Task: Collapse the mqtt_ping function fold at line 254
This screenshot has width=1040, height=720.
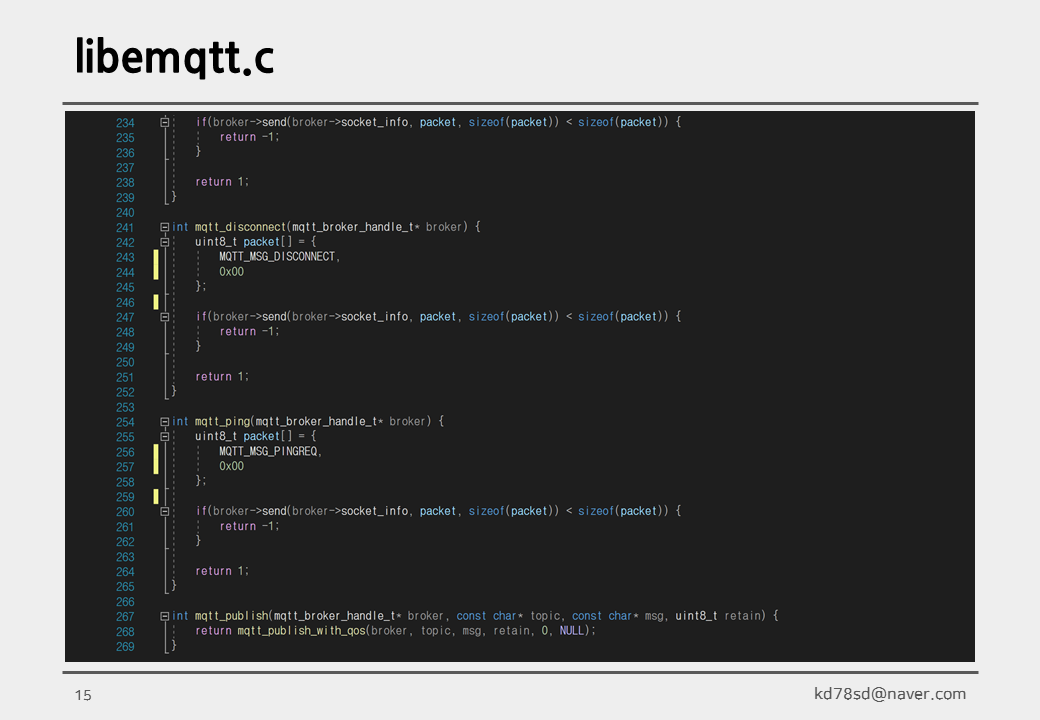Action: tap(164, 422)
